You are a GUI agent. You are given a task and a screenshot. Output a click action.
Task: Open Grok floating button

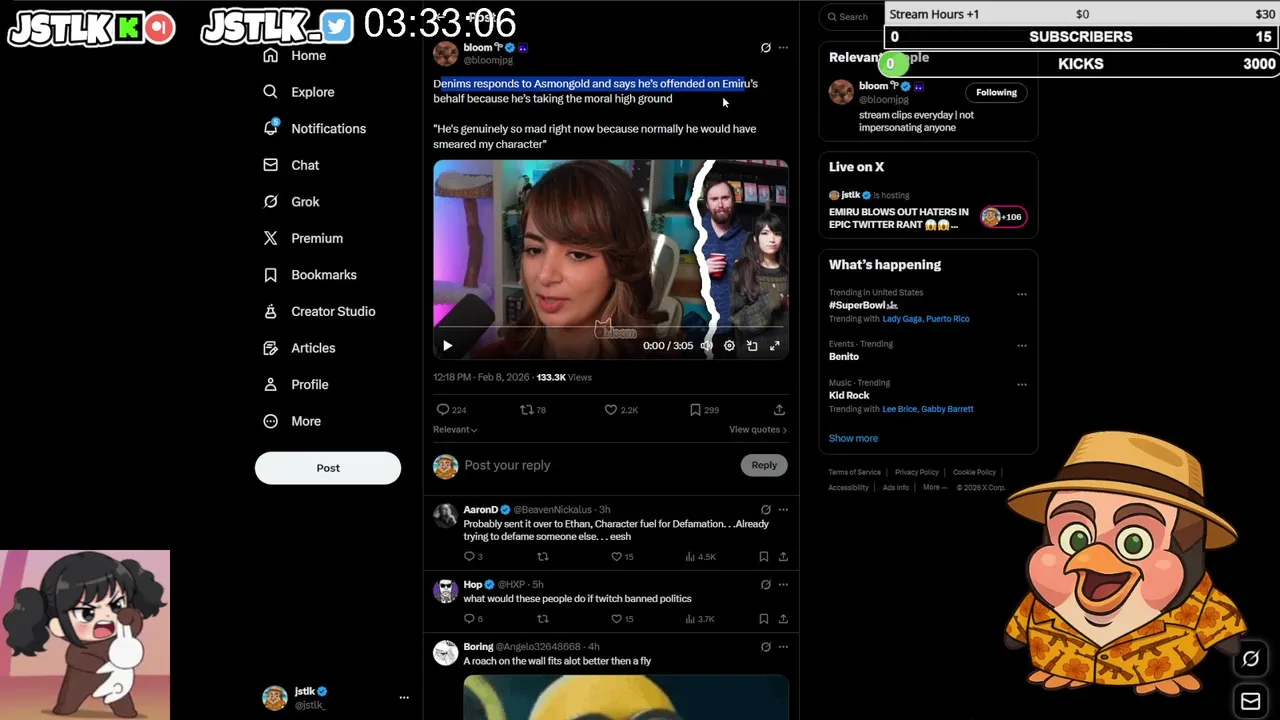pos(1250,659)
